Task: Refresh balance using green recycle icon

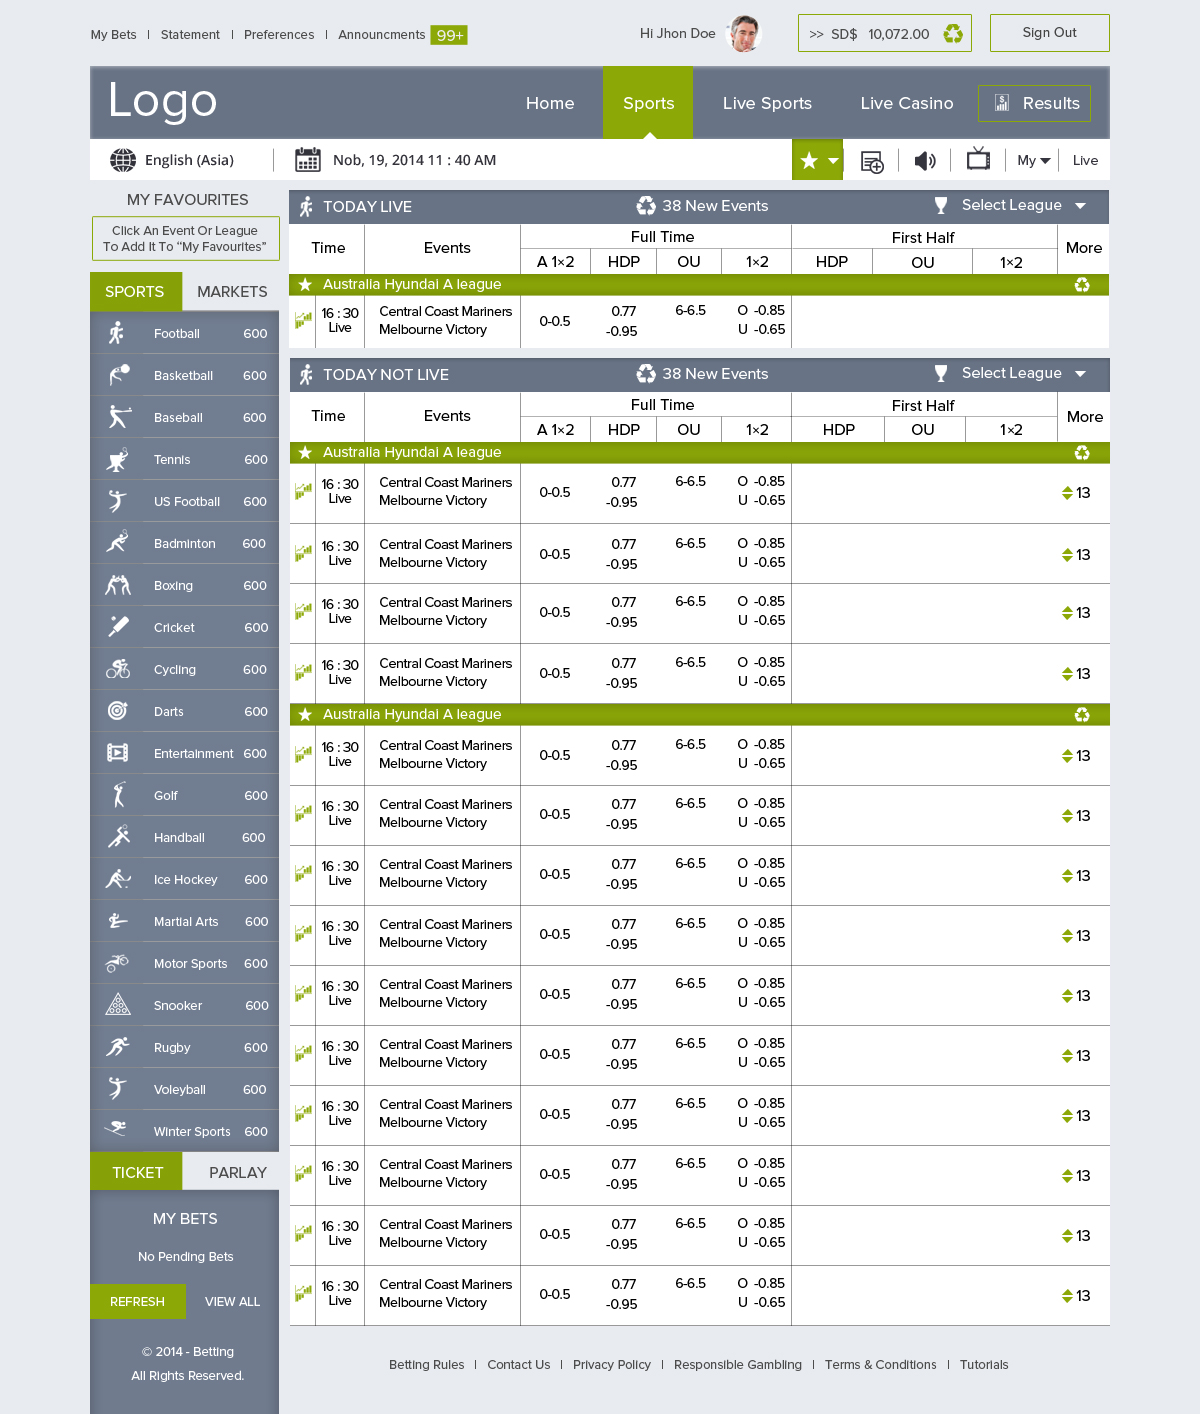Action: [x=953, y=34]
